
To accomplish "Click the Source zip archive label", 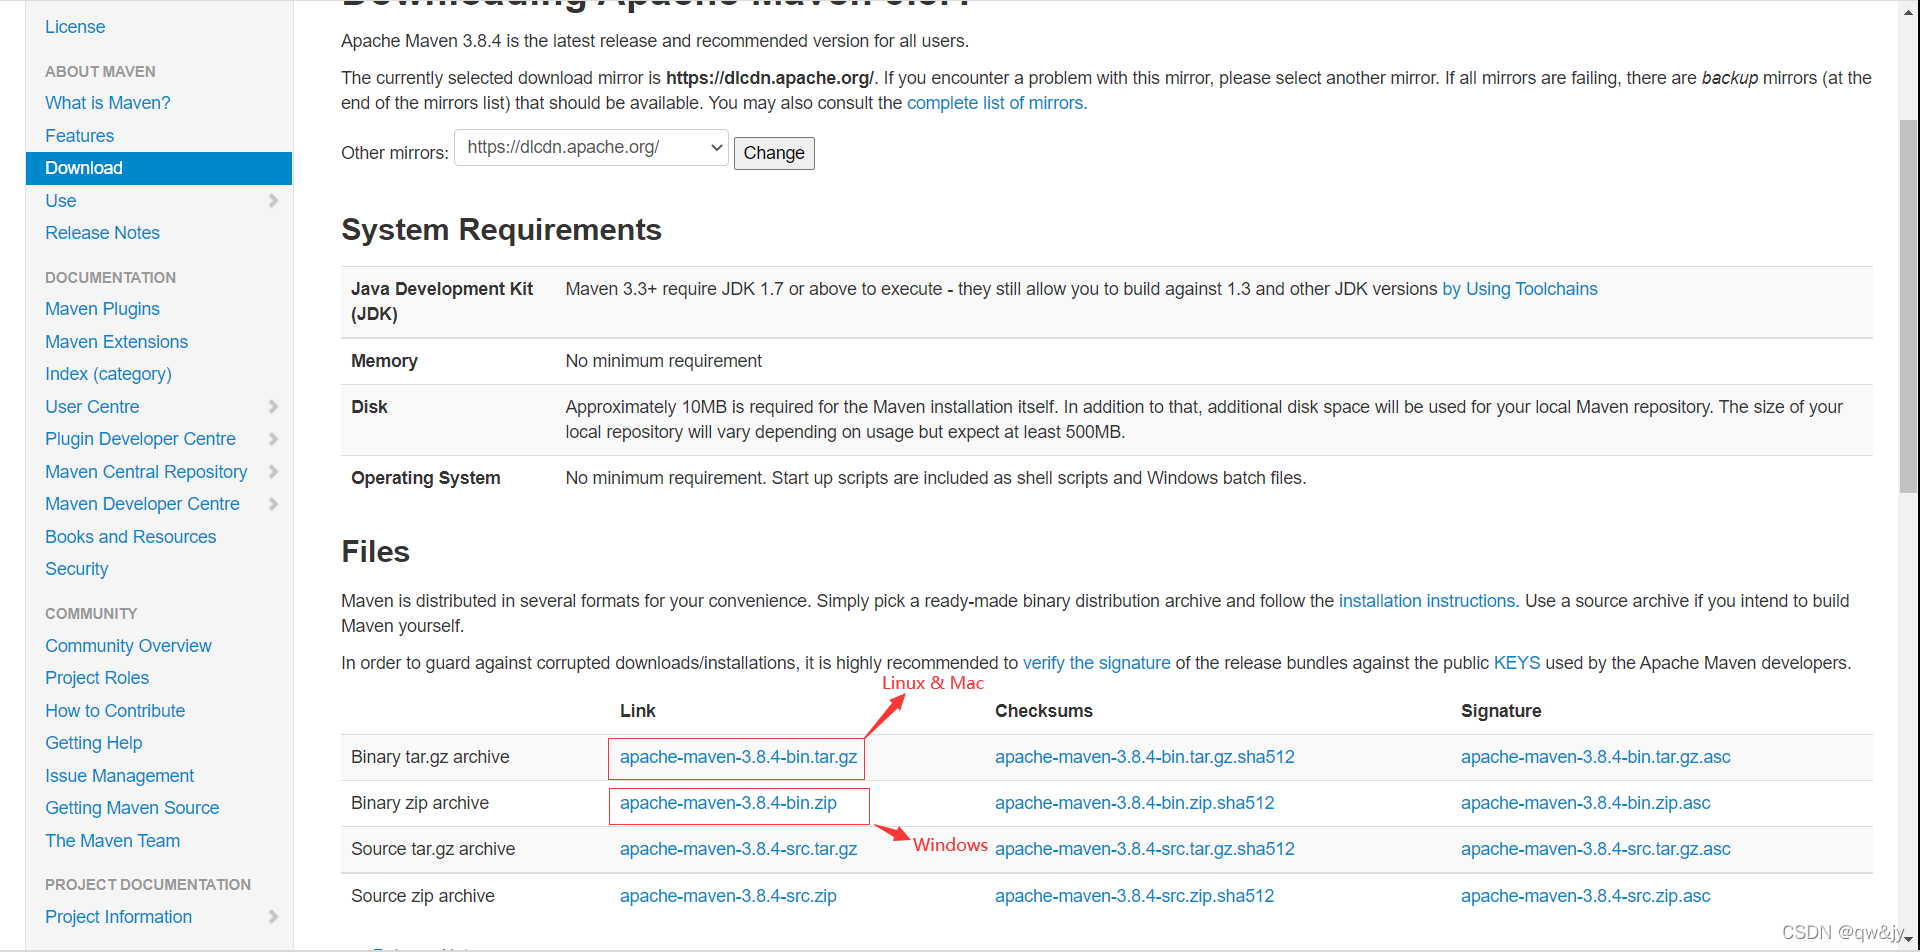I will point(423,896).
